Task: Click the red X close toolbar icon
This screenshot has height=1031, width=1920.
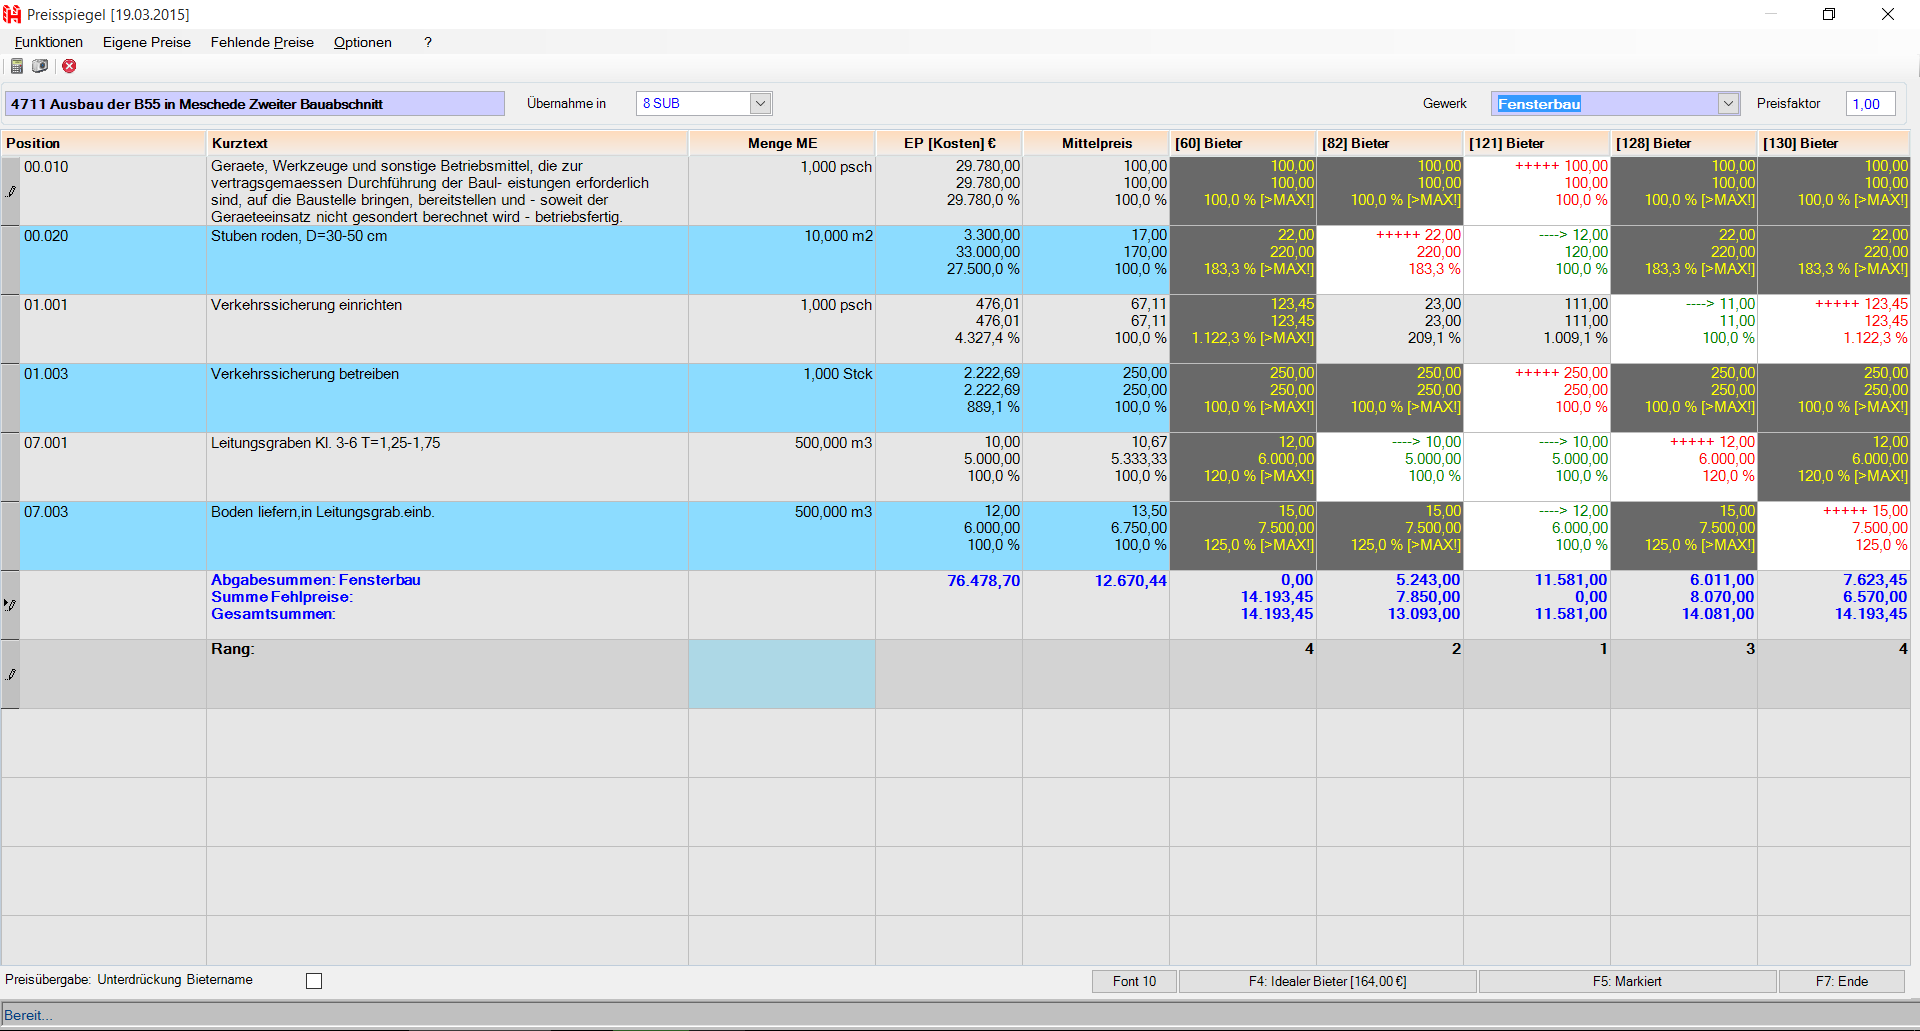Action: coord(69,66)
